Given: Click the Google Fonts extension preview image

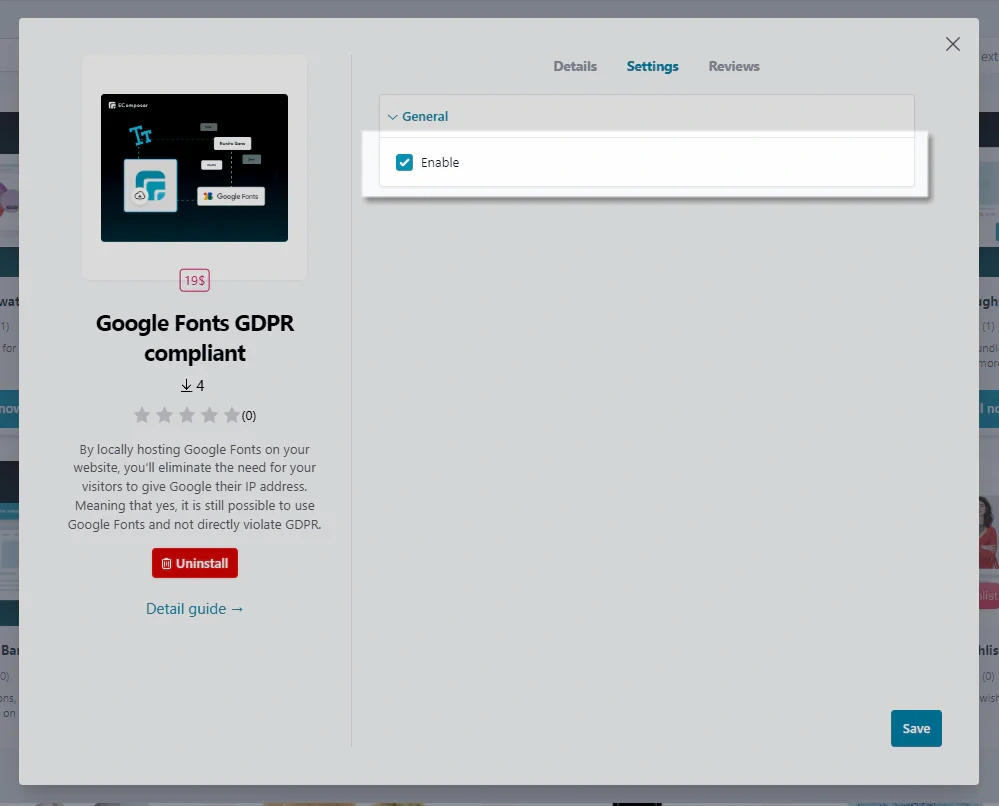Looking at the screenshot, I should click(194, 167).
